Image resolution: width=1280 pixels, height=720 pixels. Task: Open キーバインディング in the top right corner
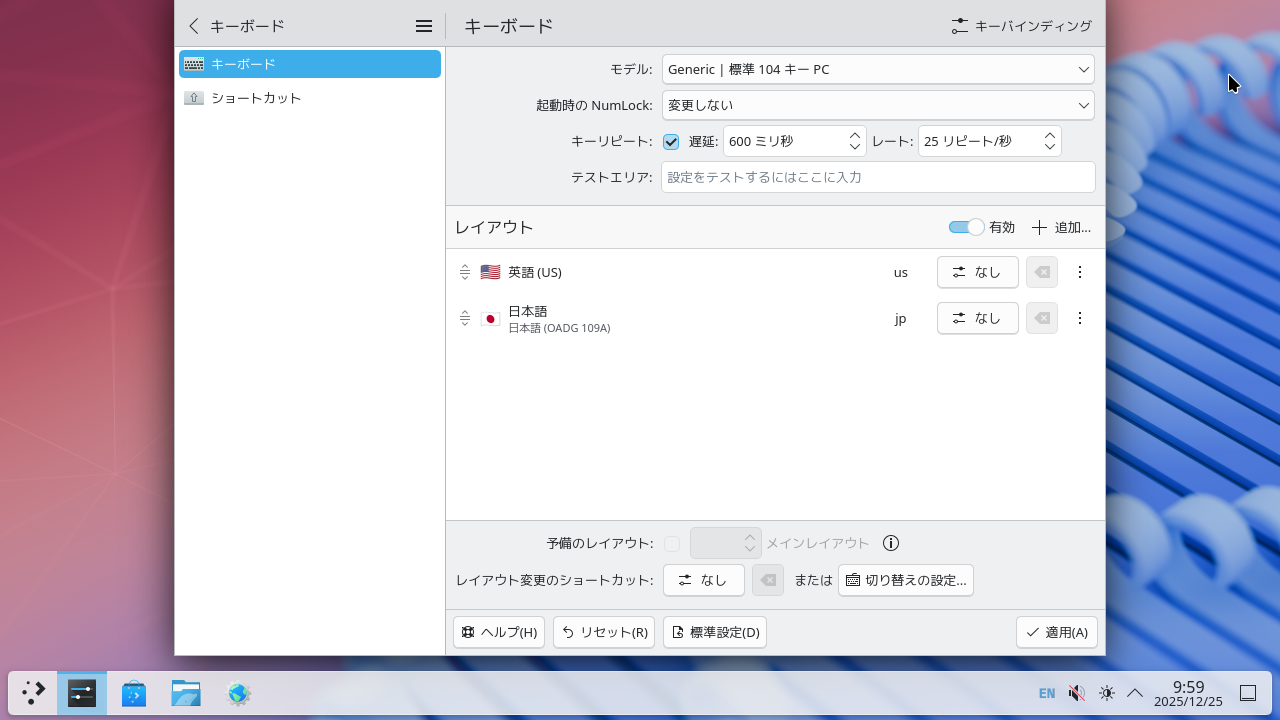tap(1021, 26)
